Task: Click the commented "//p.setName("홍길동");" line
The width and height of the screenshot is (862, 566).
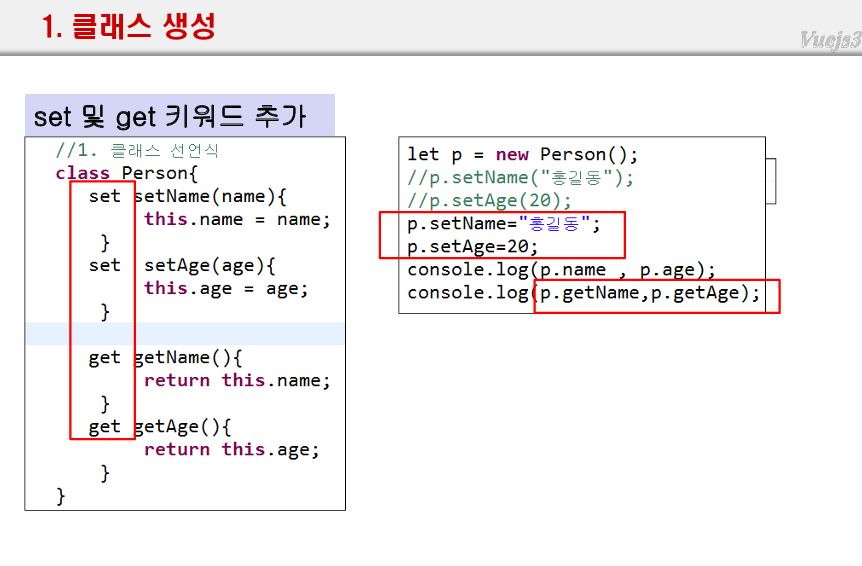Action: (x=520, y=177)
